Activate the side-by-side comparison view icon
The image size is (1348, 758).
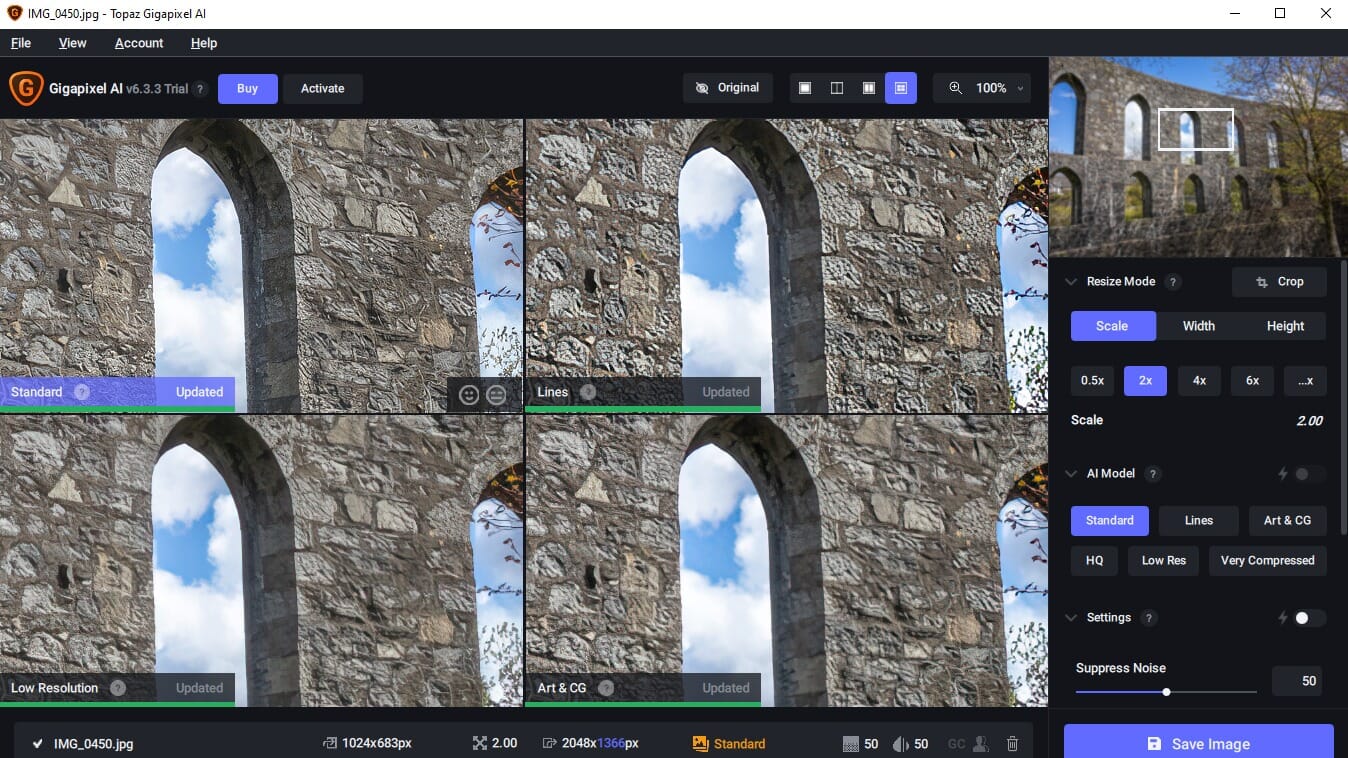[868, 88]
